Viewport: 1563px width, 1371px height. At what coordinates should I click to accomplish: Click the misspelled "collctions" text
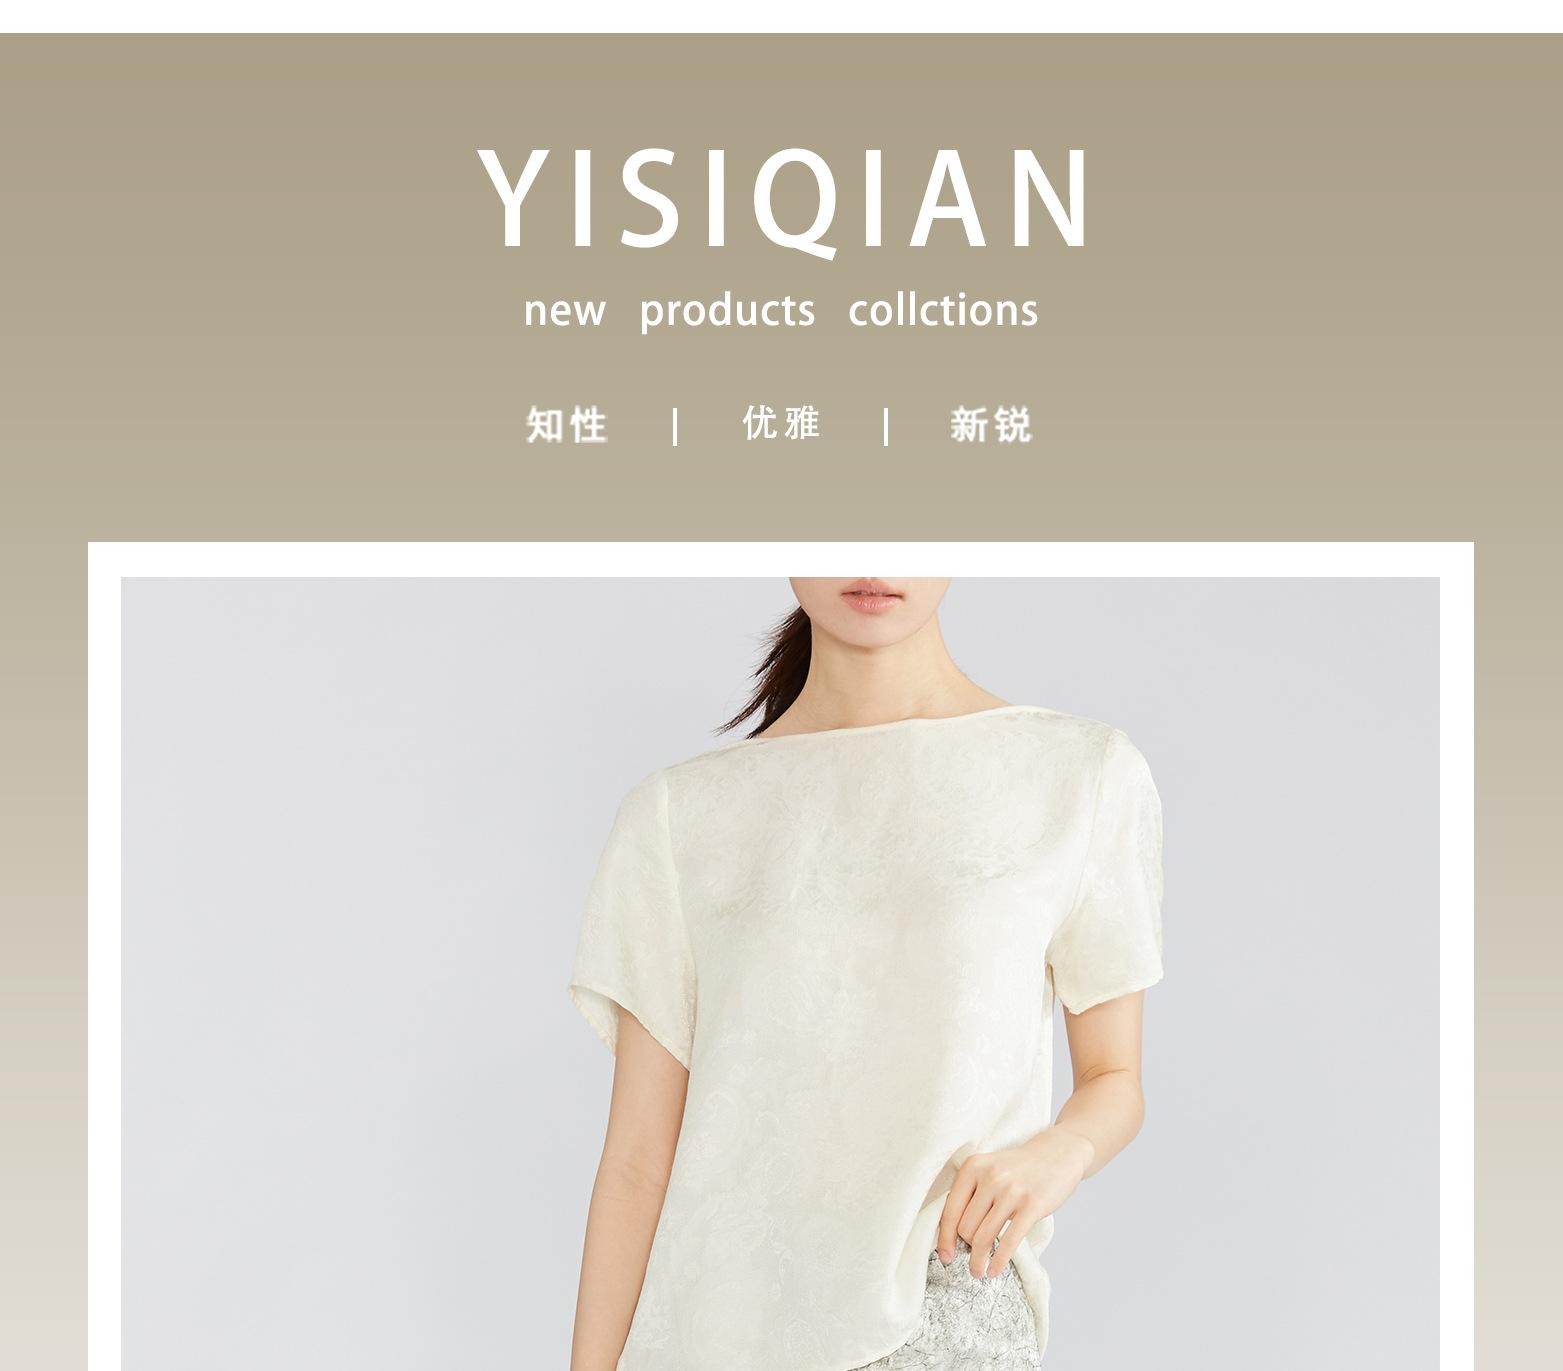pyautogui.click(x=943, y=309)
